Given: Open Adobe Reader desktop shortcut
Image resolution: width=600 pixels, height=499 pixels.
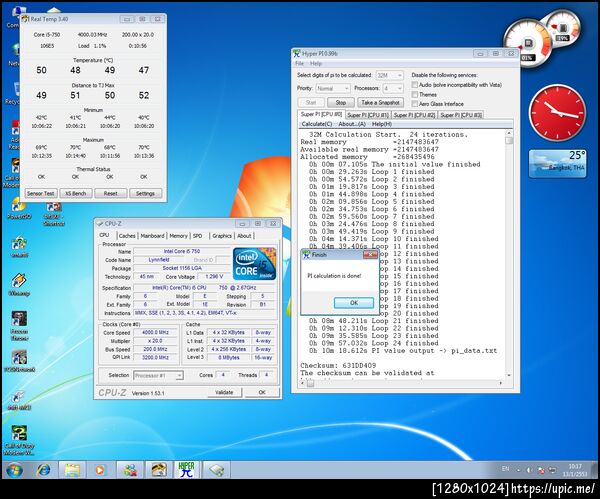Looking at the screenshot, I should pyautogui.click(x=14, y=135).
